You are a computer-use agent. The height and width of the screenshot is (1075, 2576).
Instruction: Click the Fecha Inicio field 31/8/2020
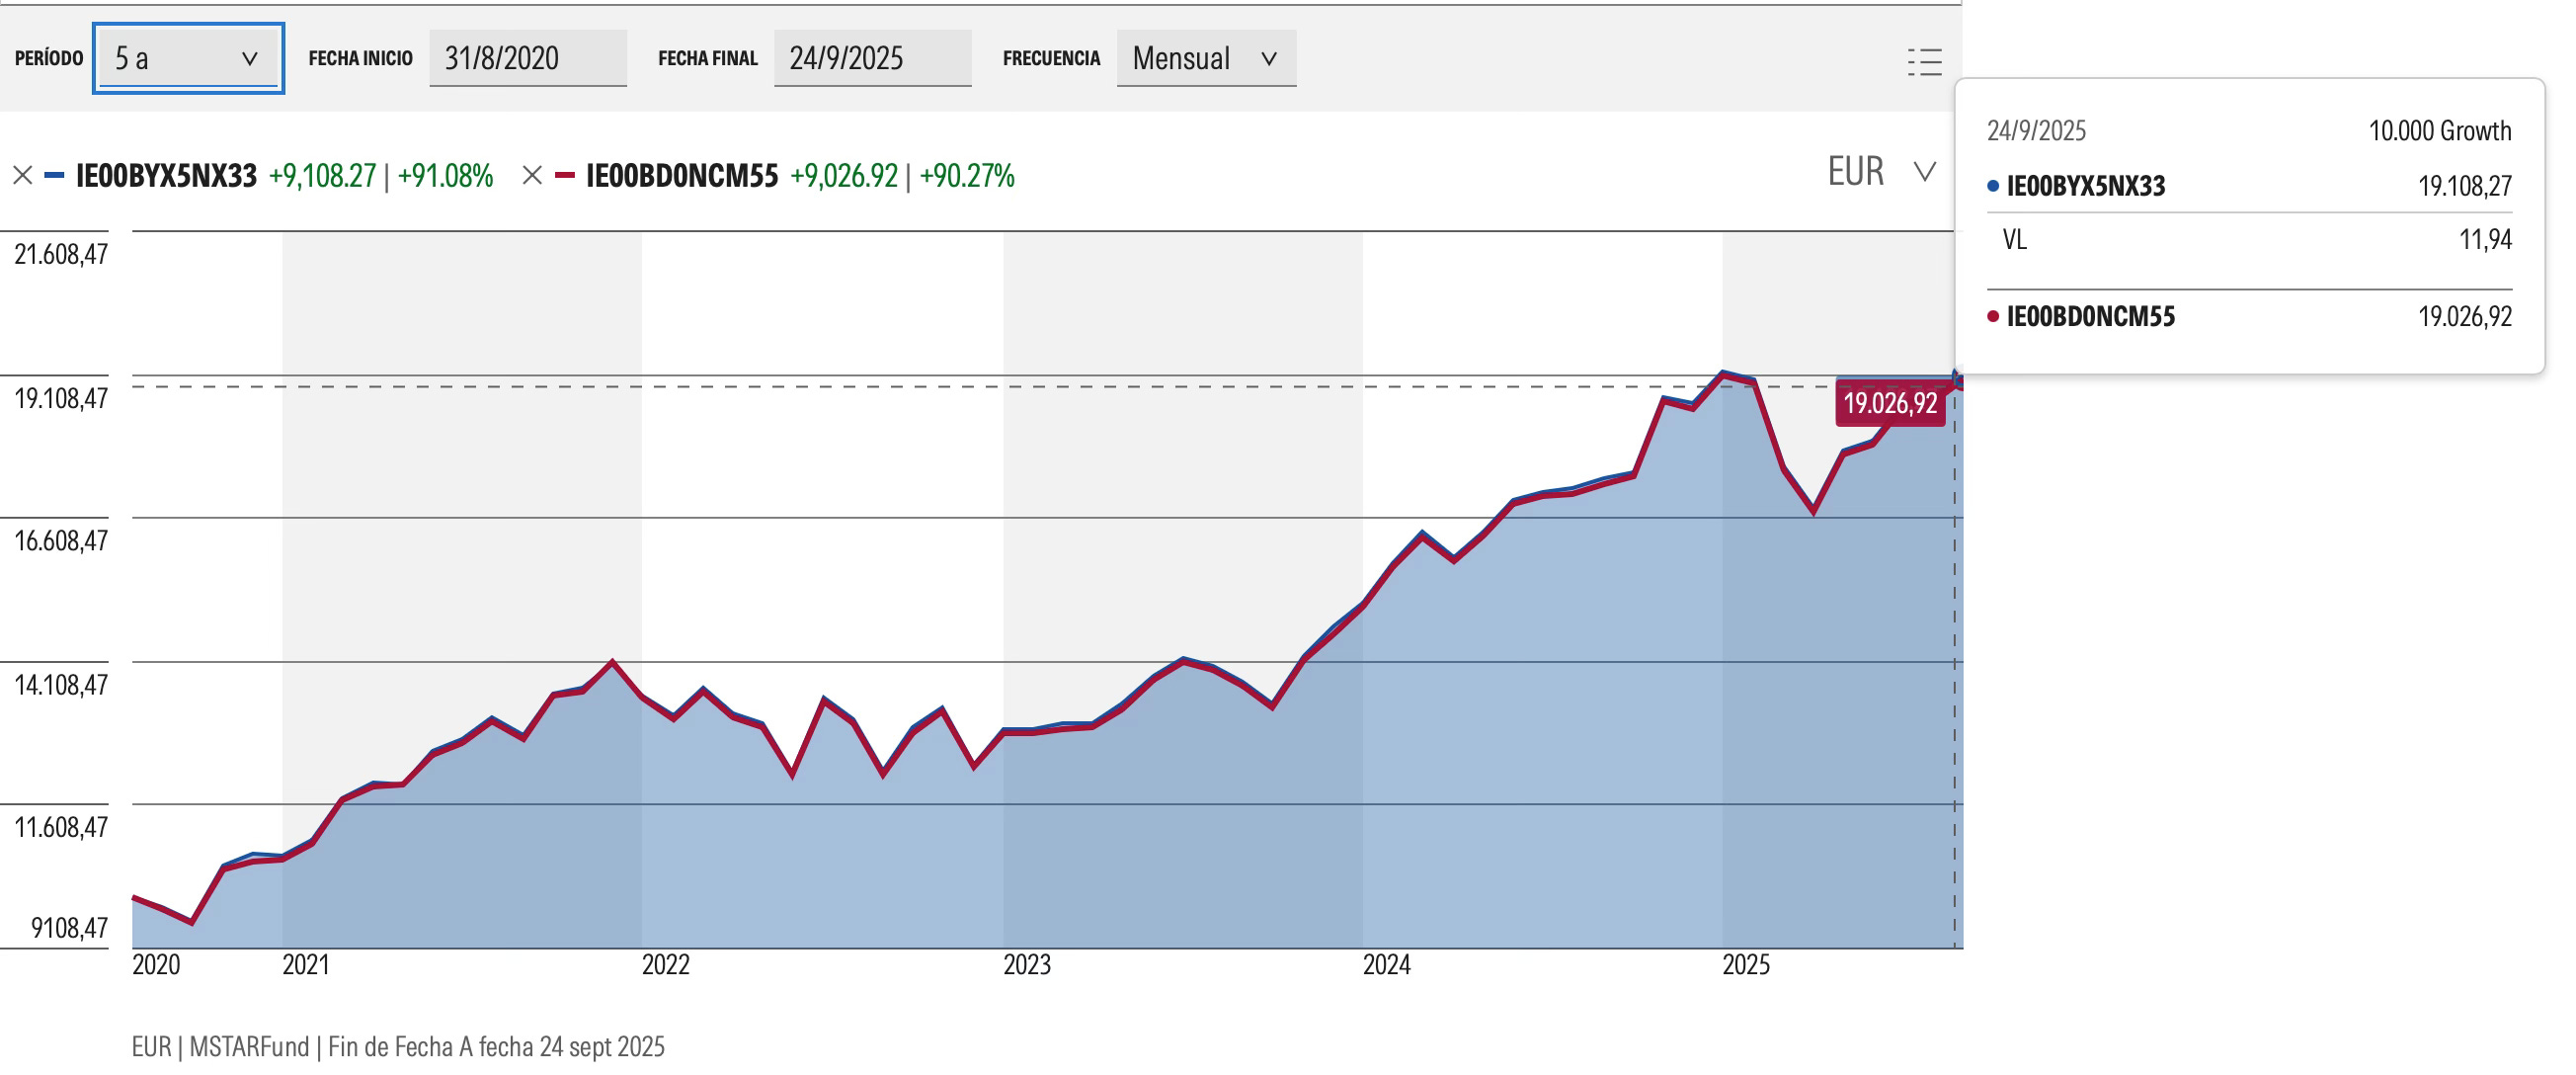[527, 59]
